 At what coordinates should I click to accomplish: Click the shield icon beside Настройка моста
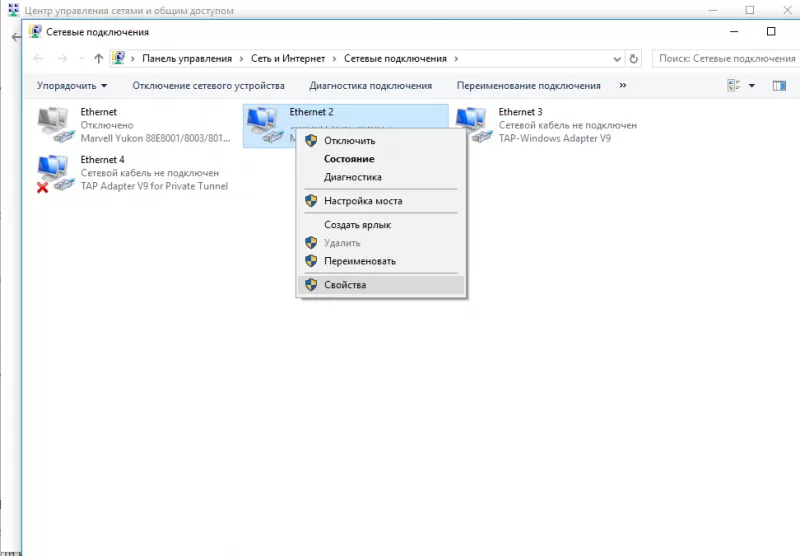(x=311, y=201)
